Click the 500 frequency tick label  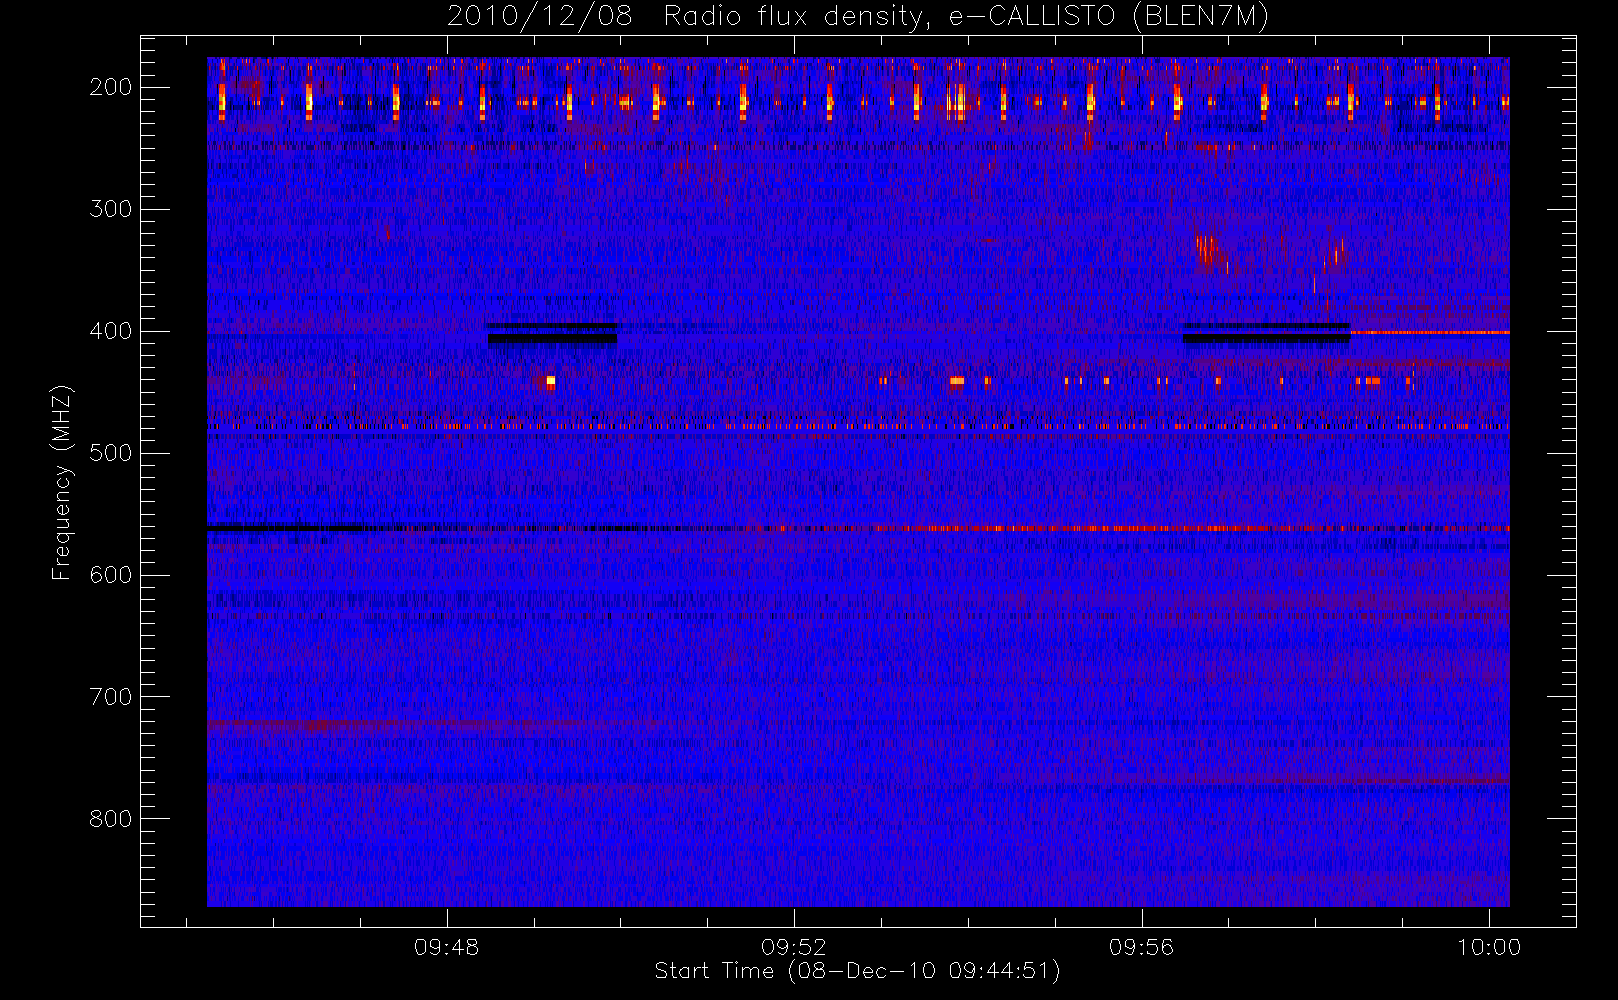tap(111, 453)
